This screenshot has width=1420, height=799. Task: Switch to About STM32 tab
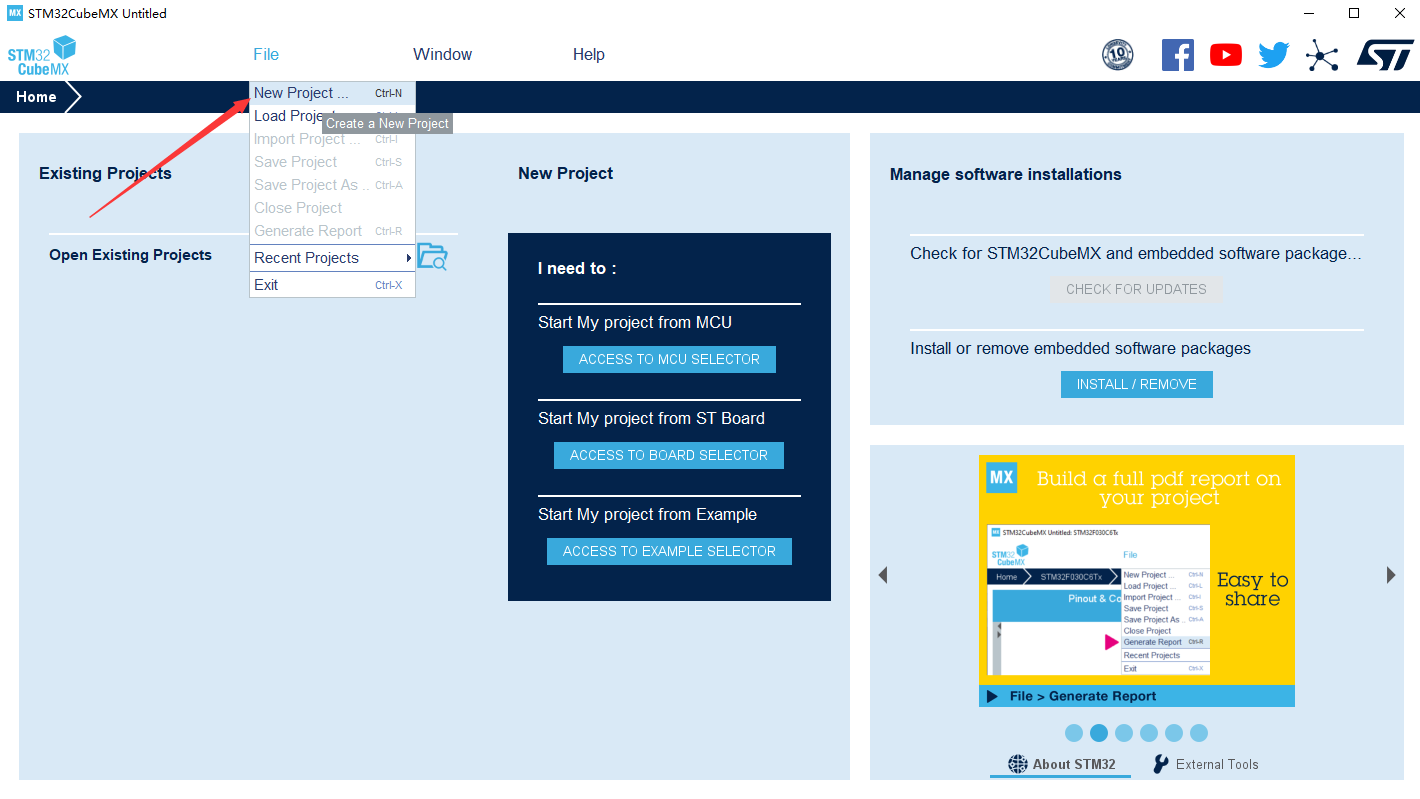[1061, 764]
